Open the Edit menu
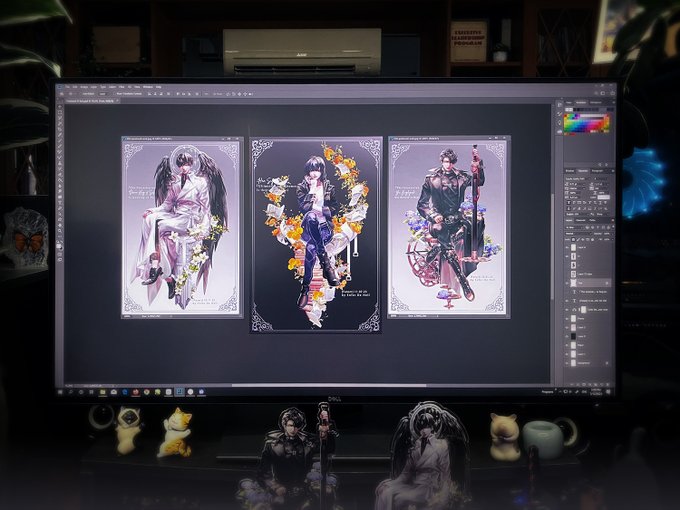The width and height of the screenshot is (680, 510). 75,87
